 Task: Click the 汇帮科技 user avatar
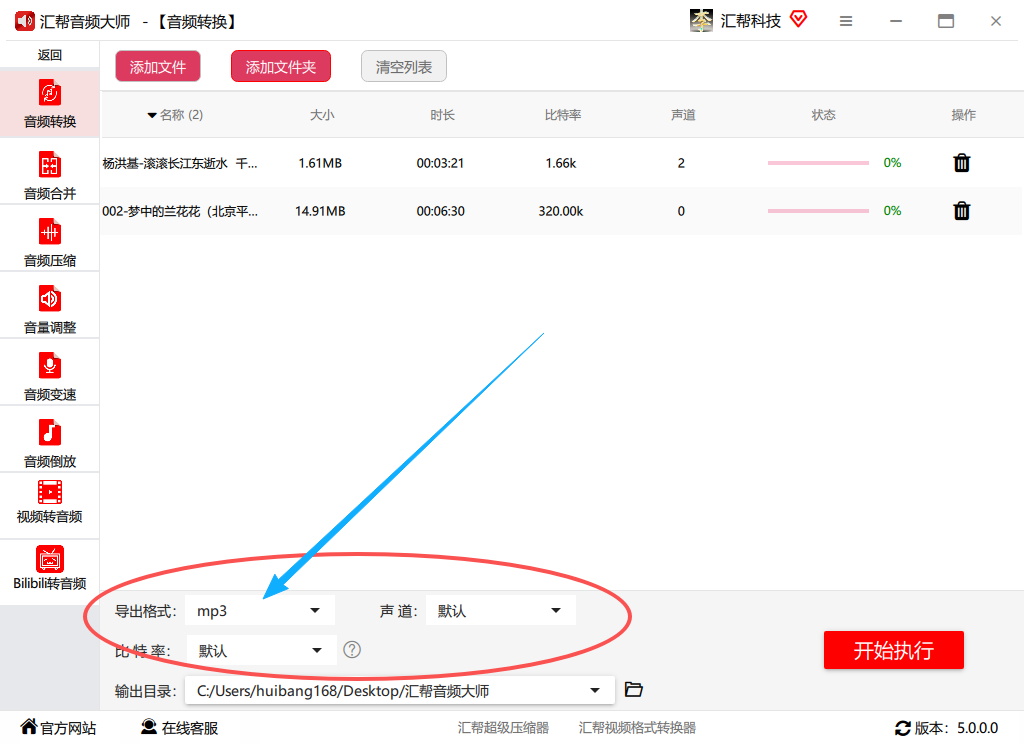pos(701,20)
